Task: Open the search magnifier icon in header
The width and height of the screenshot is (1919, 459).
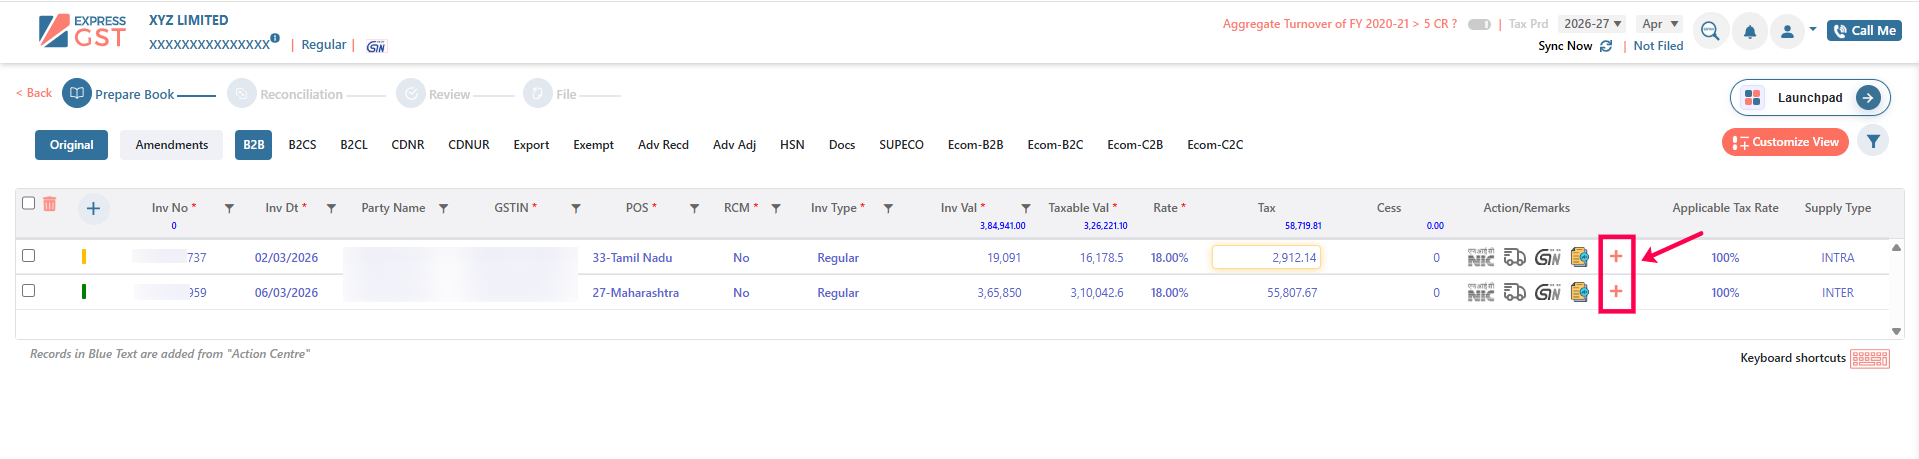Action: tap(1710, 31)
